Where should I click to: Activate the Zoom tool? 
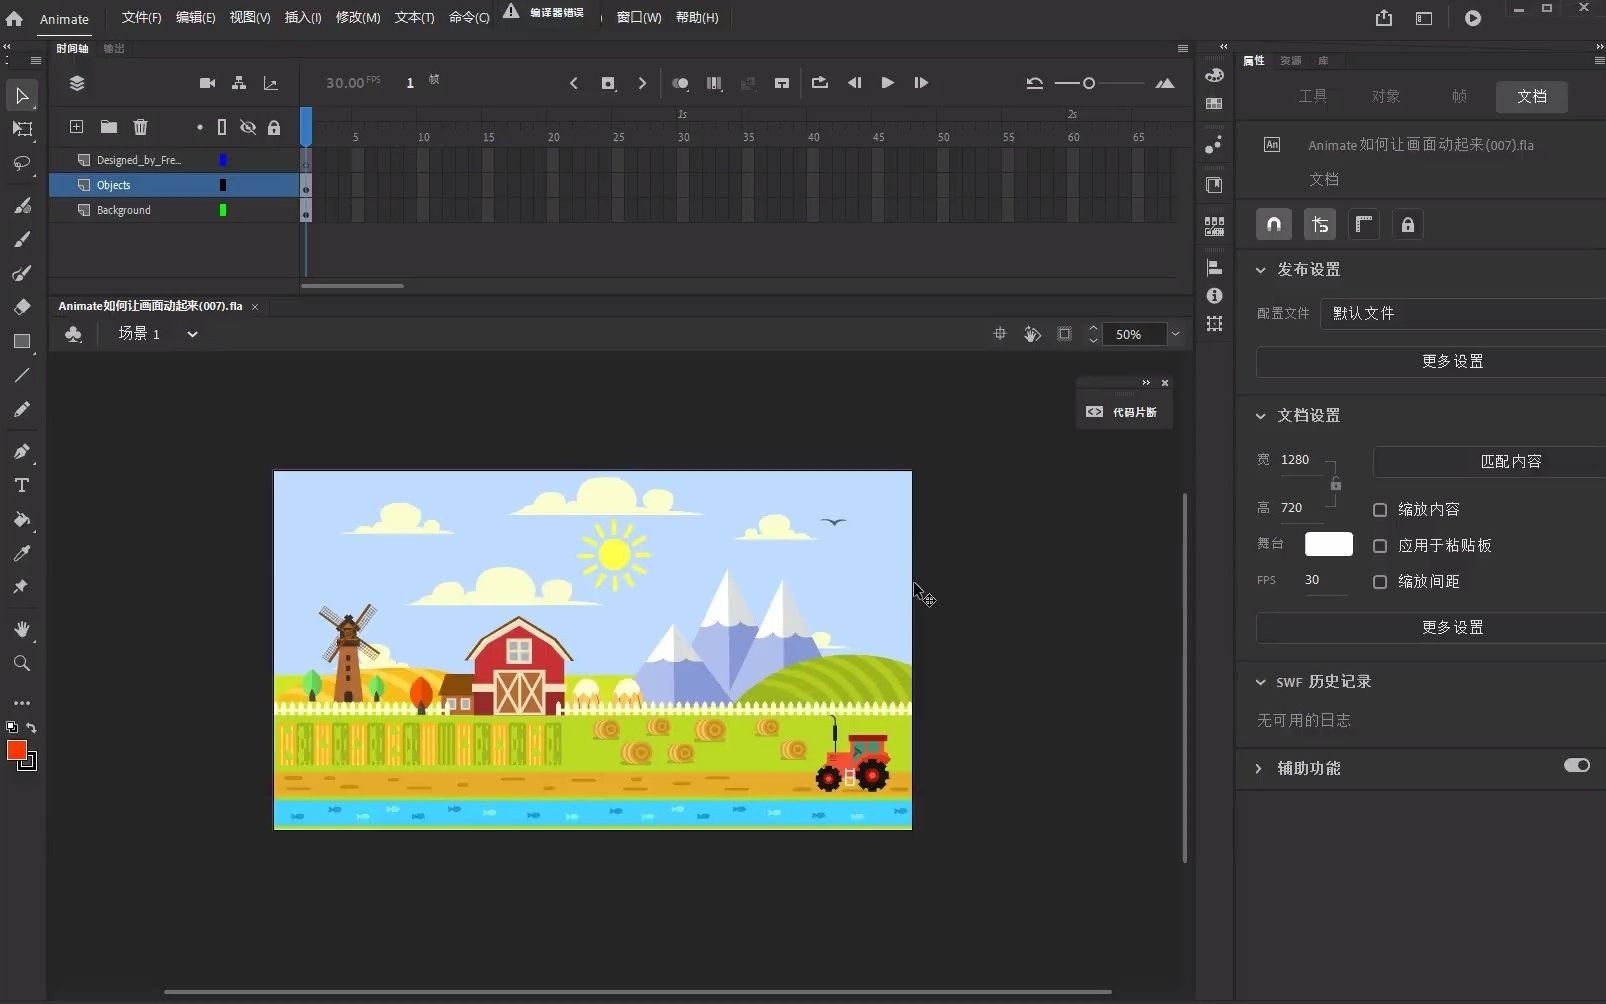pos(21,663)
